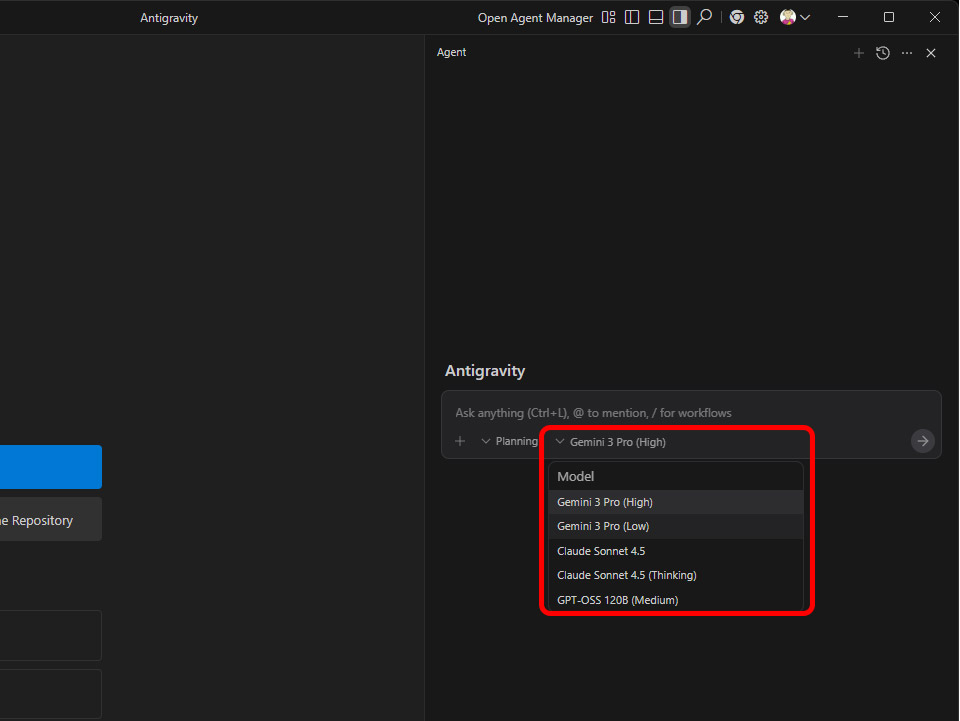Select Claude Sonnet 4.5 (Thinking) model

[x=676, y=575]
